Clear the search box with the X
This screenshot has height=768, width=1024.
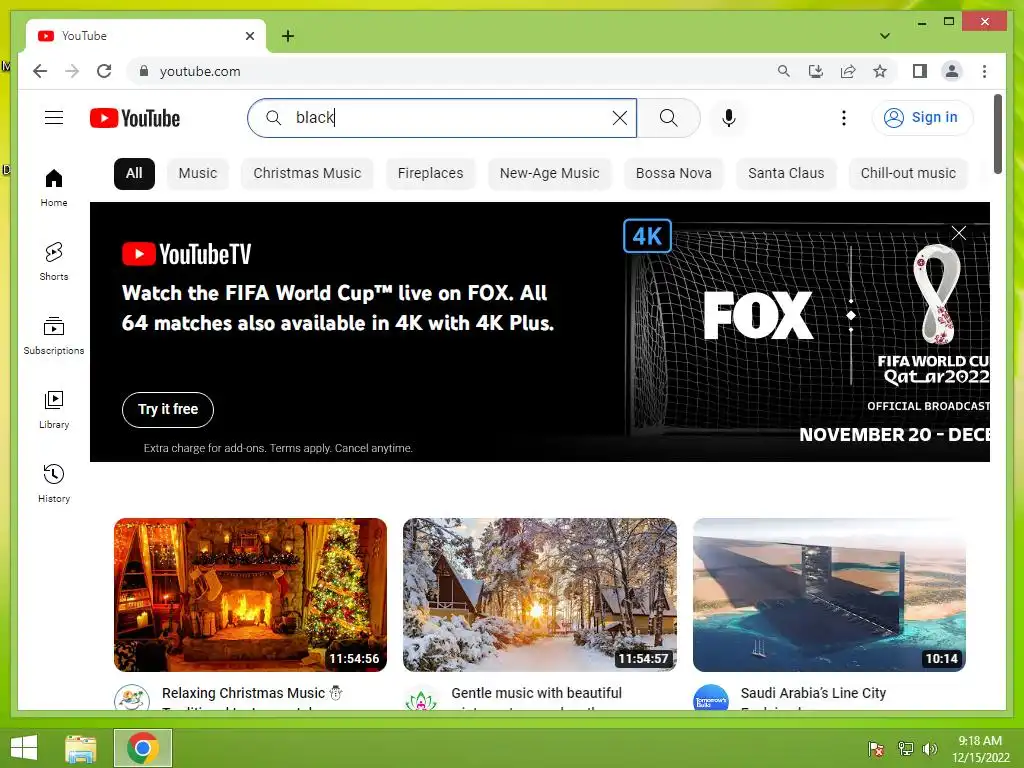click(x=619, y=118)
